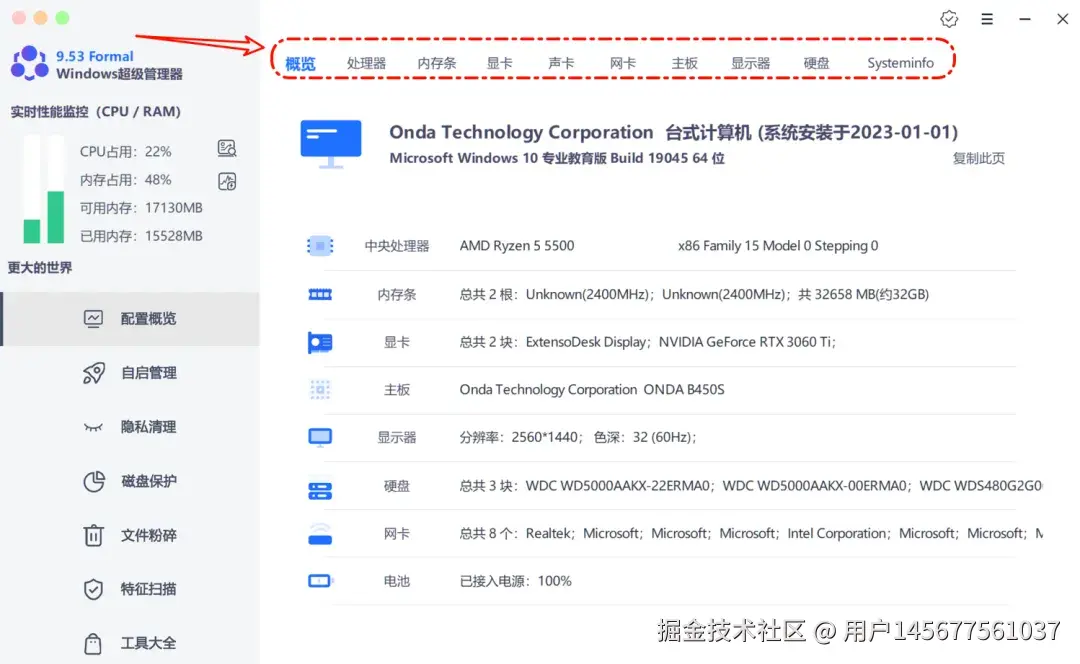Viewport: 1080px width, 664px height.
Task: Click the CPU usage bar gauge
Action: point(32,189)
